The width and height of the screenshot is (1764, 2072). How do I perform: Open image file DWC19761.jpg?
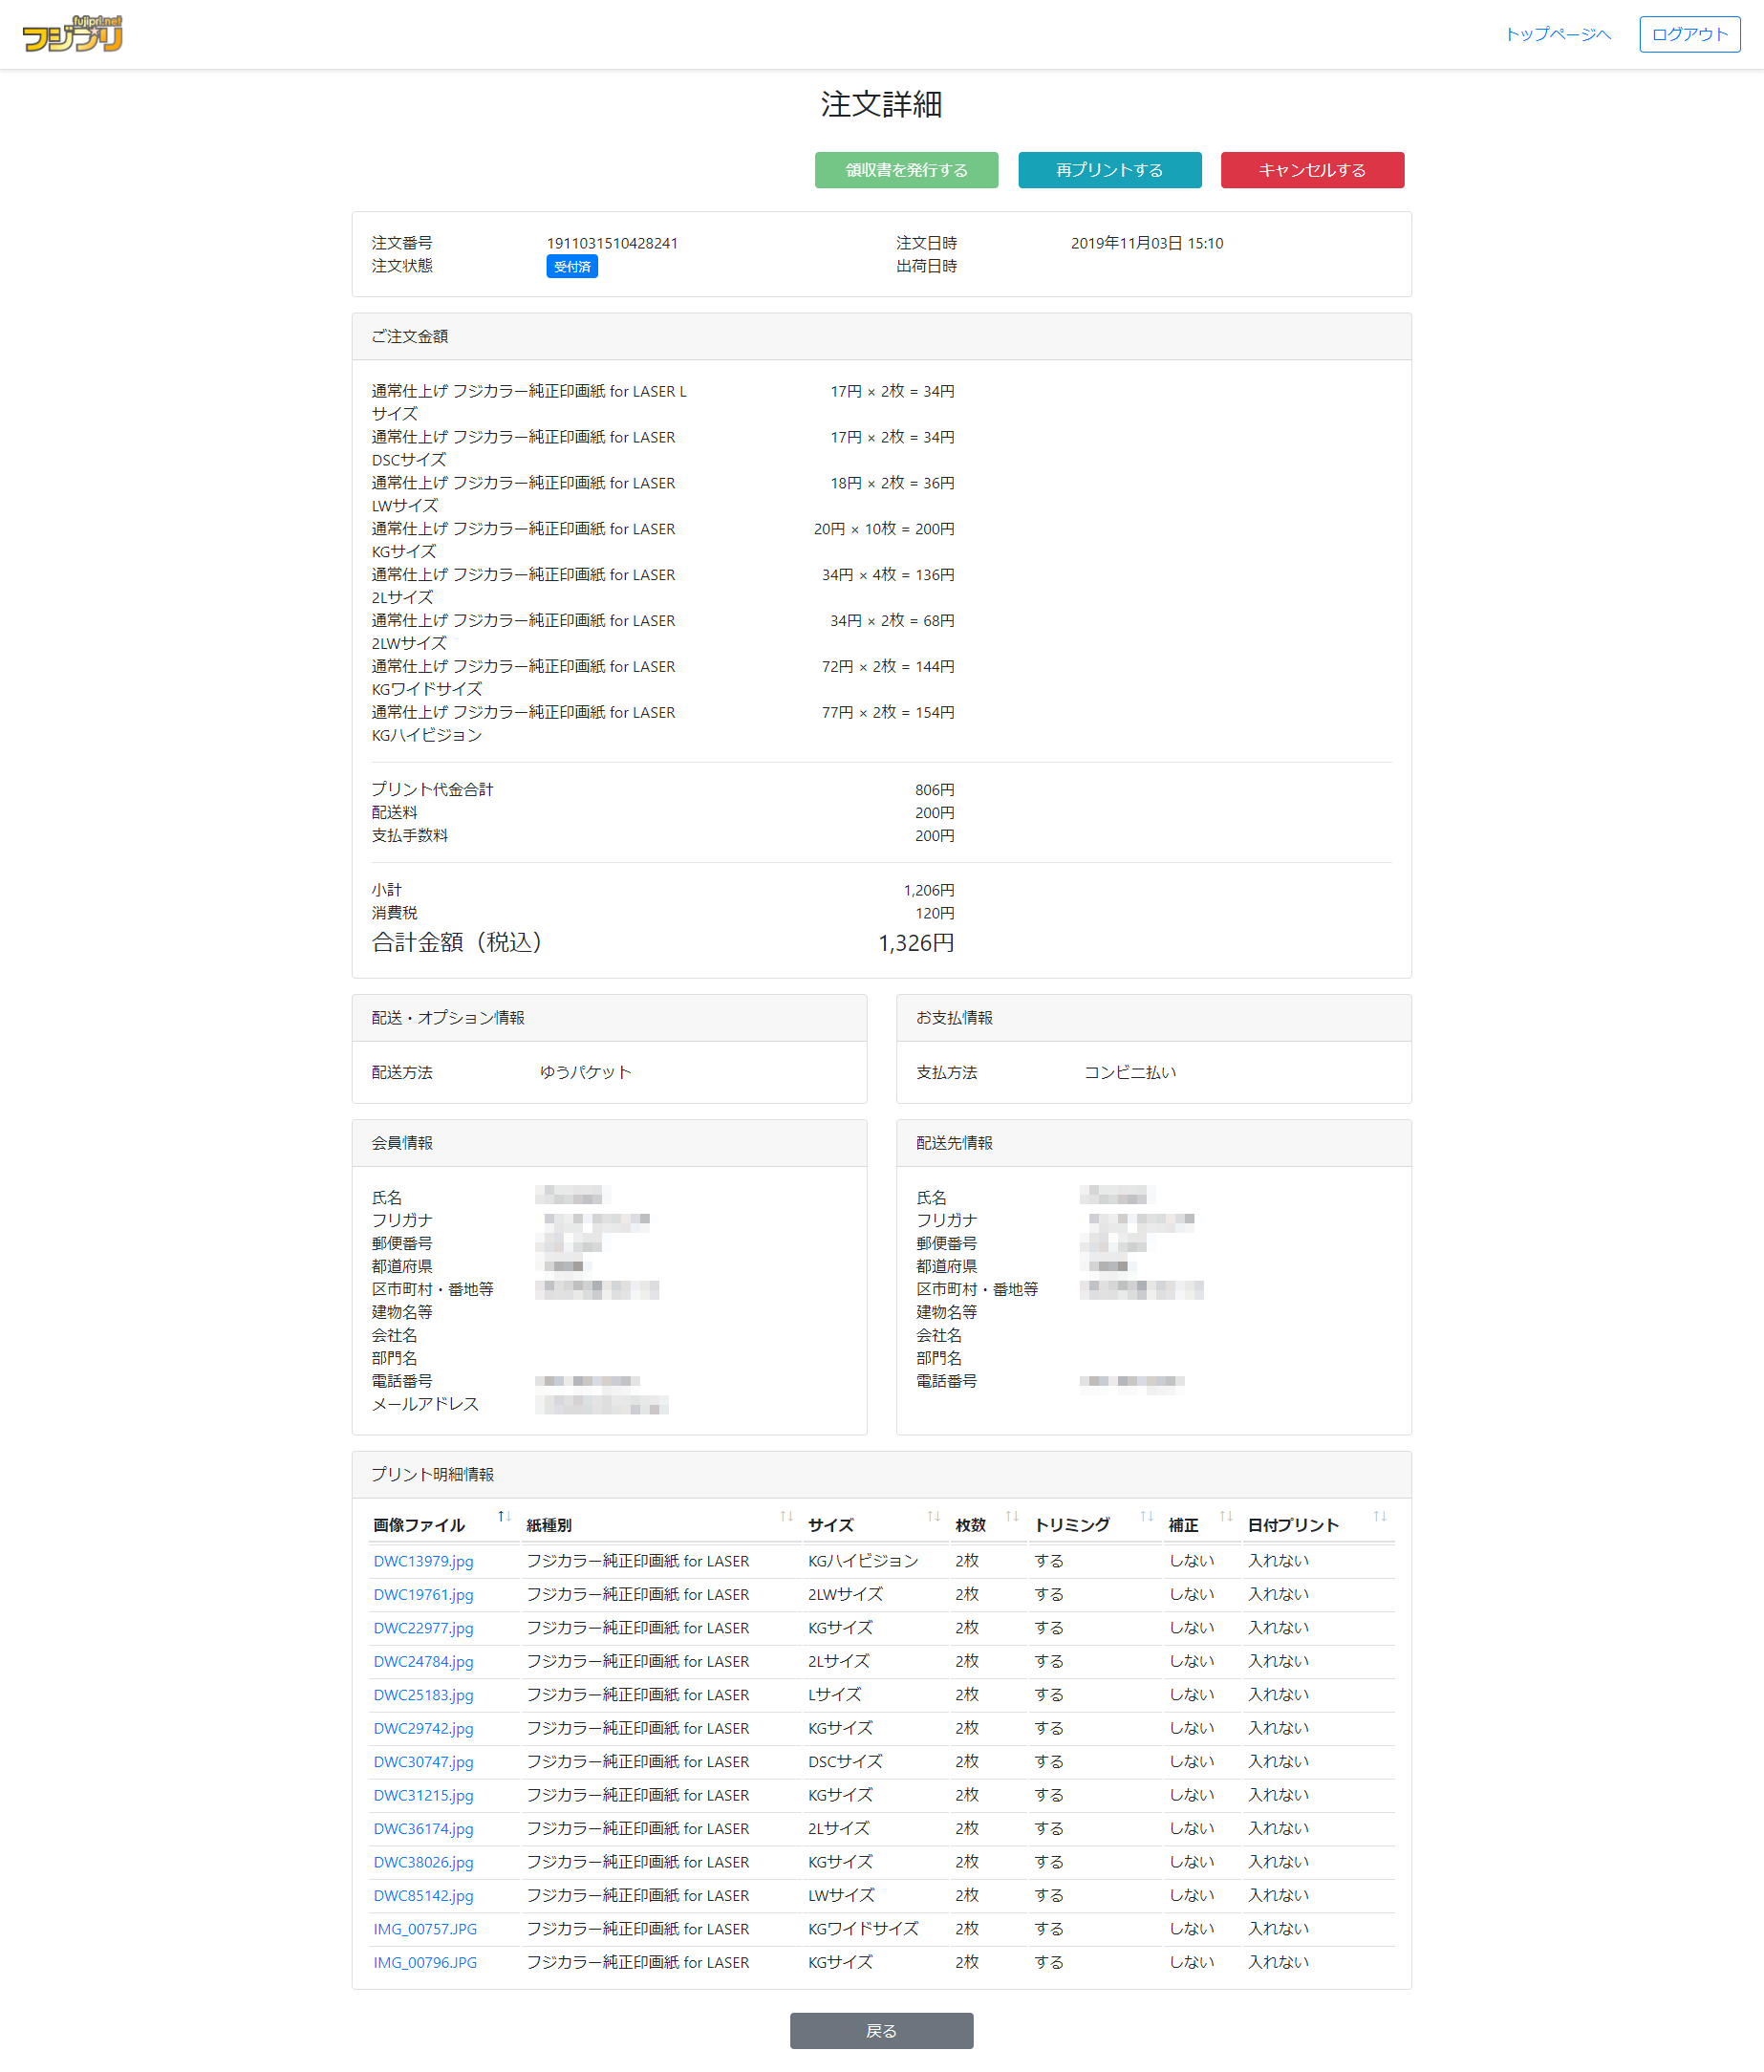click(x=423, y=1594)
